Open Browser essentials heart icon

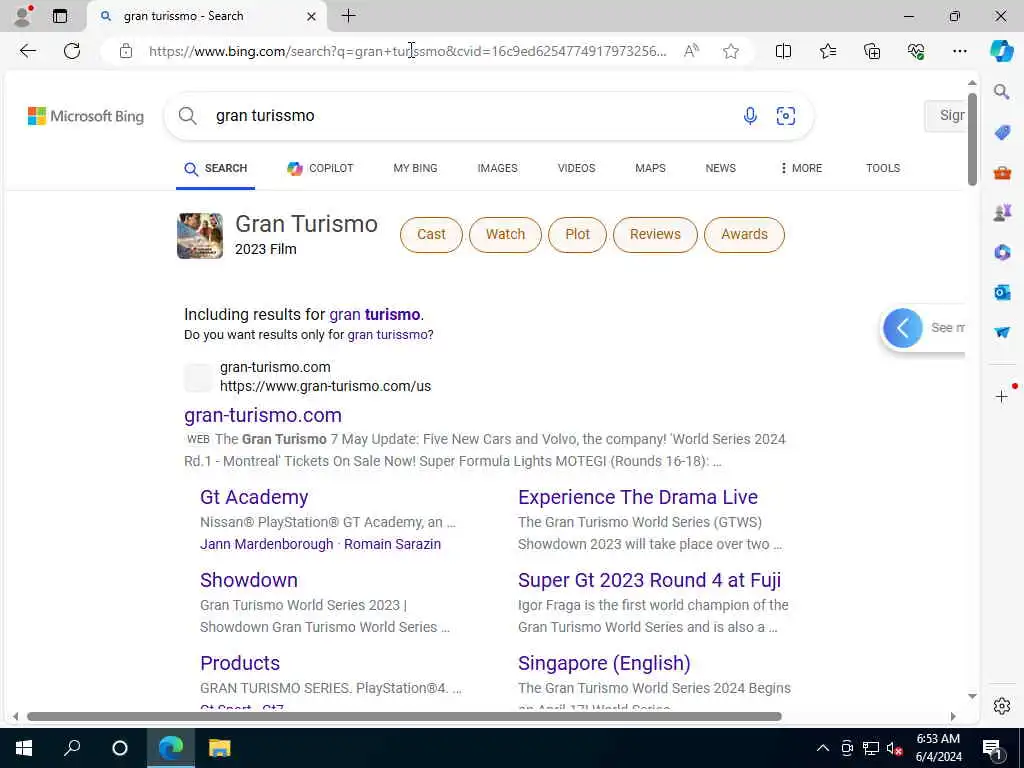[916, 51]
